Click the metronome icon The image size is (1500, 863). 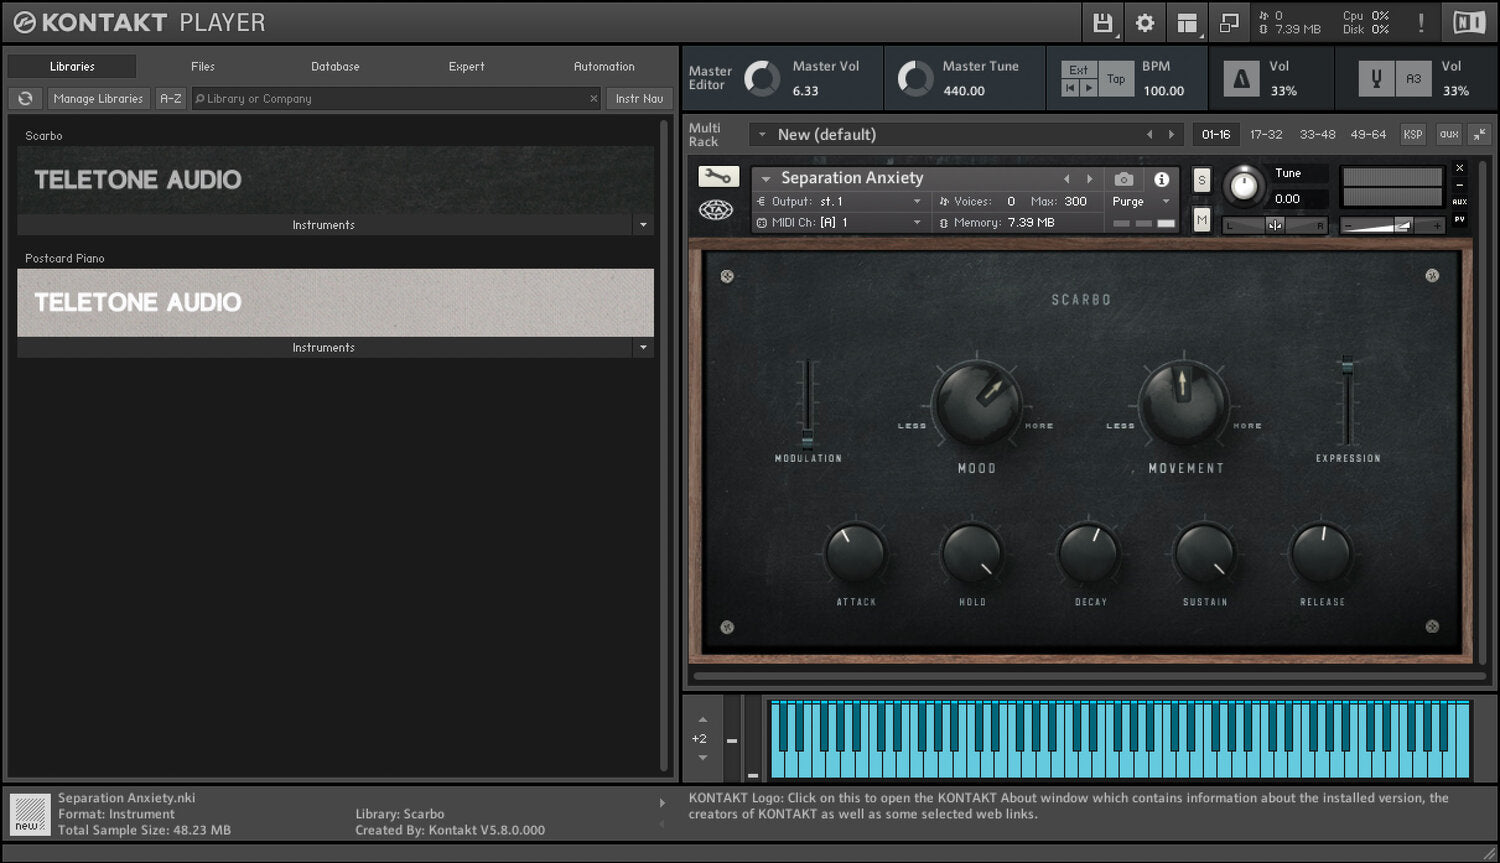1241,79
